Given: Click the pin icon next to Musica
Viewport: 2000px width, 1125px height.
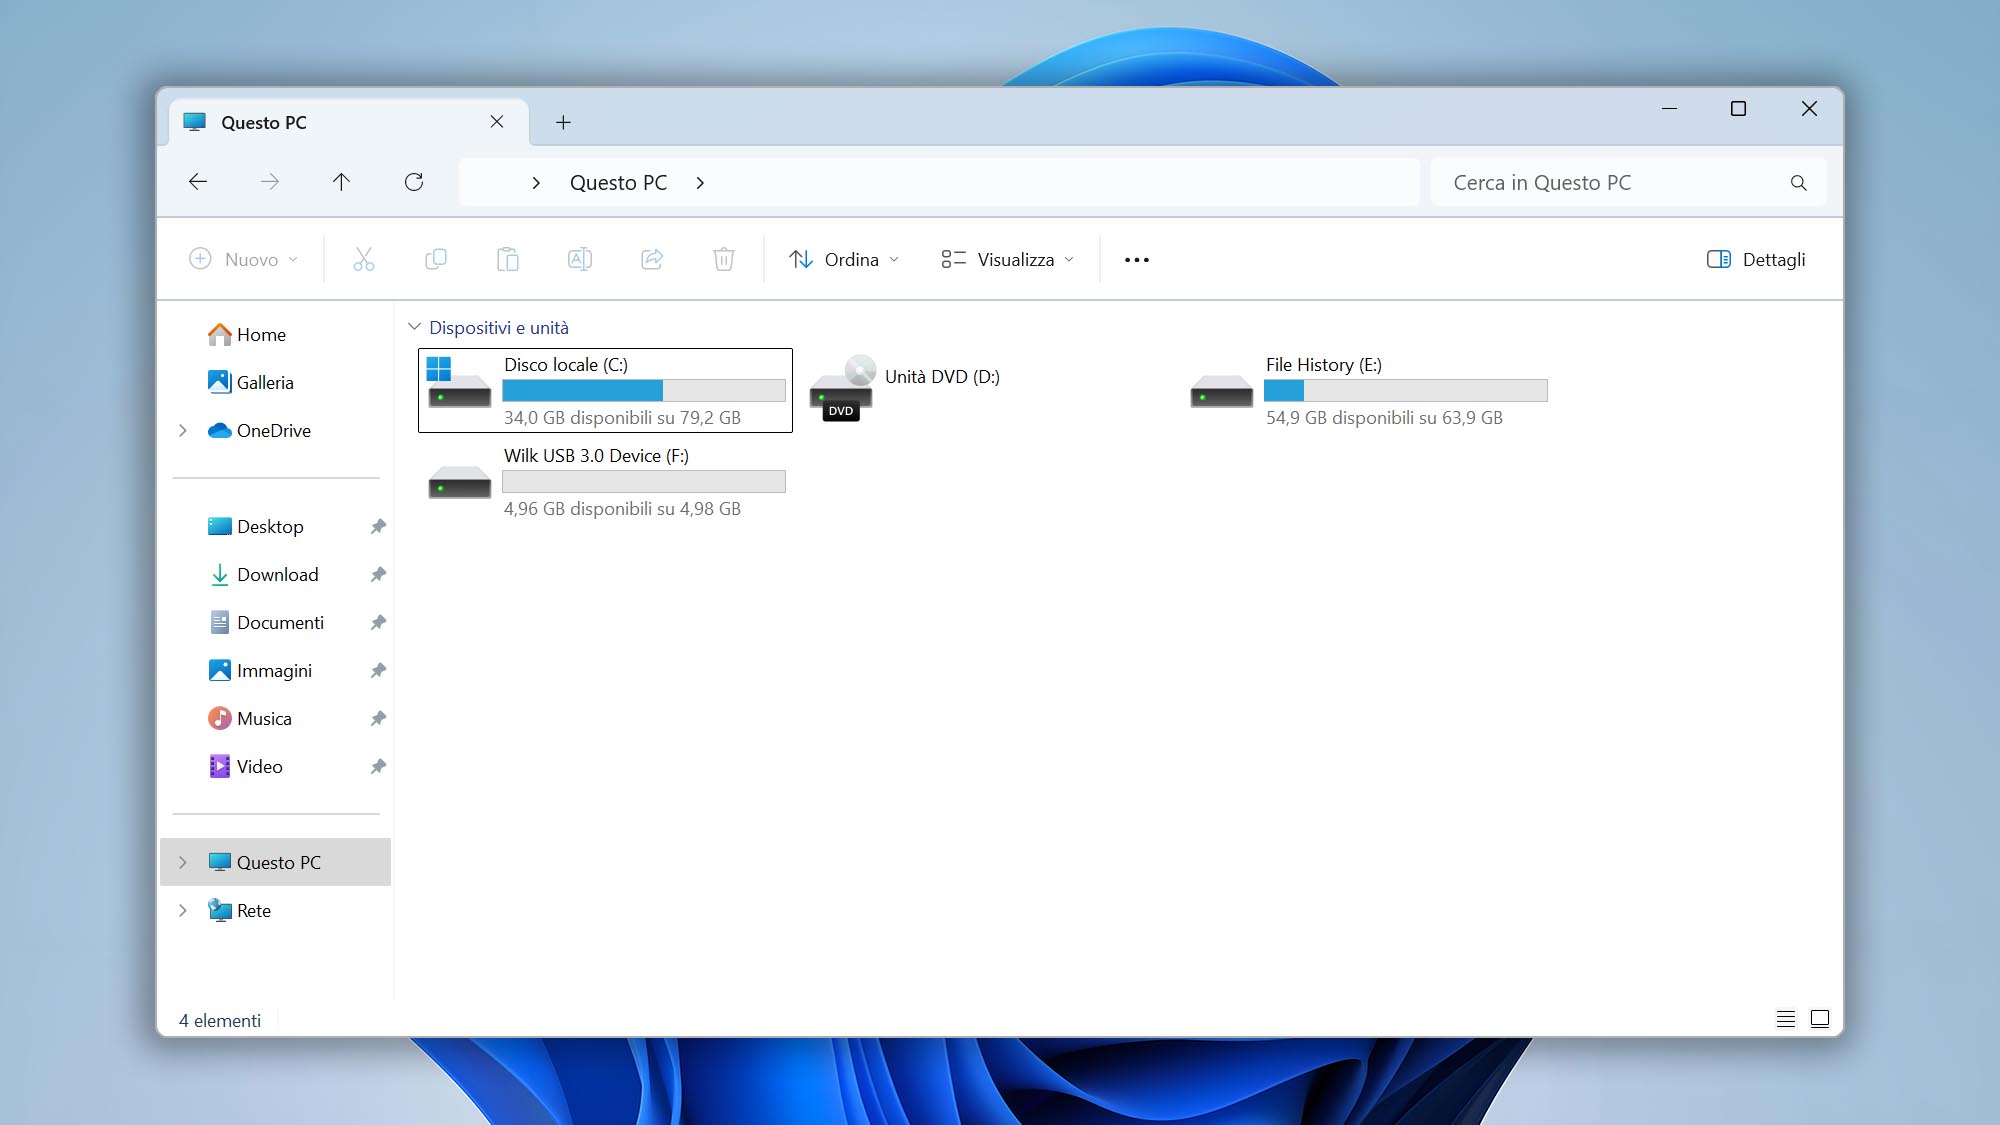Looking at the screenshot, I should tap(378, 719).
